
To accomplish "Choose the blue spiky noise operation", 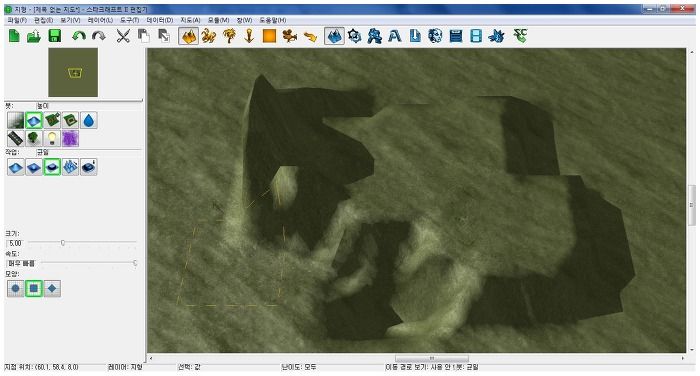I will 71,167.
